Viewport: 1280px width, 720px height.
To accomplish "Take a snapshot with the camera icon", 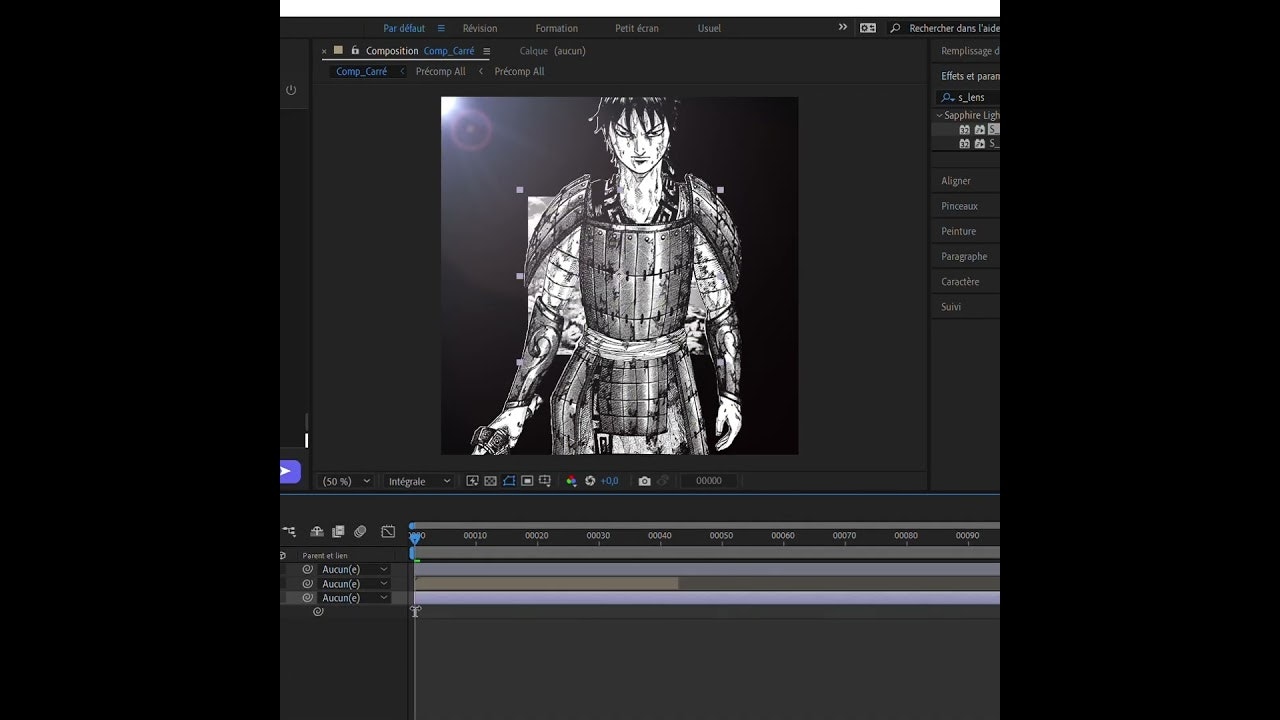I will pyautogui.click(x=644, y=481).
